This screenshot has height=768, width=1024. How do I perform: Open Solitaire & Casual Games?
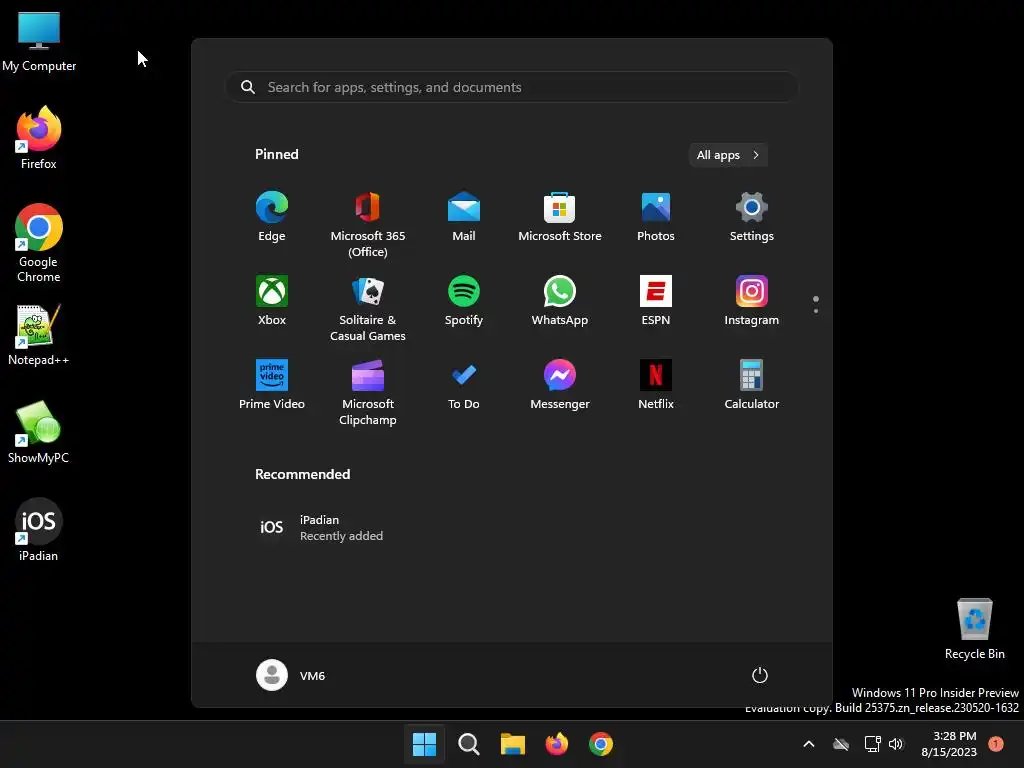pos(368,308)
